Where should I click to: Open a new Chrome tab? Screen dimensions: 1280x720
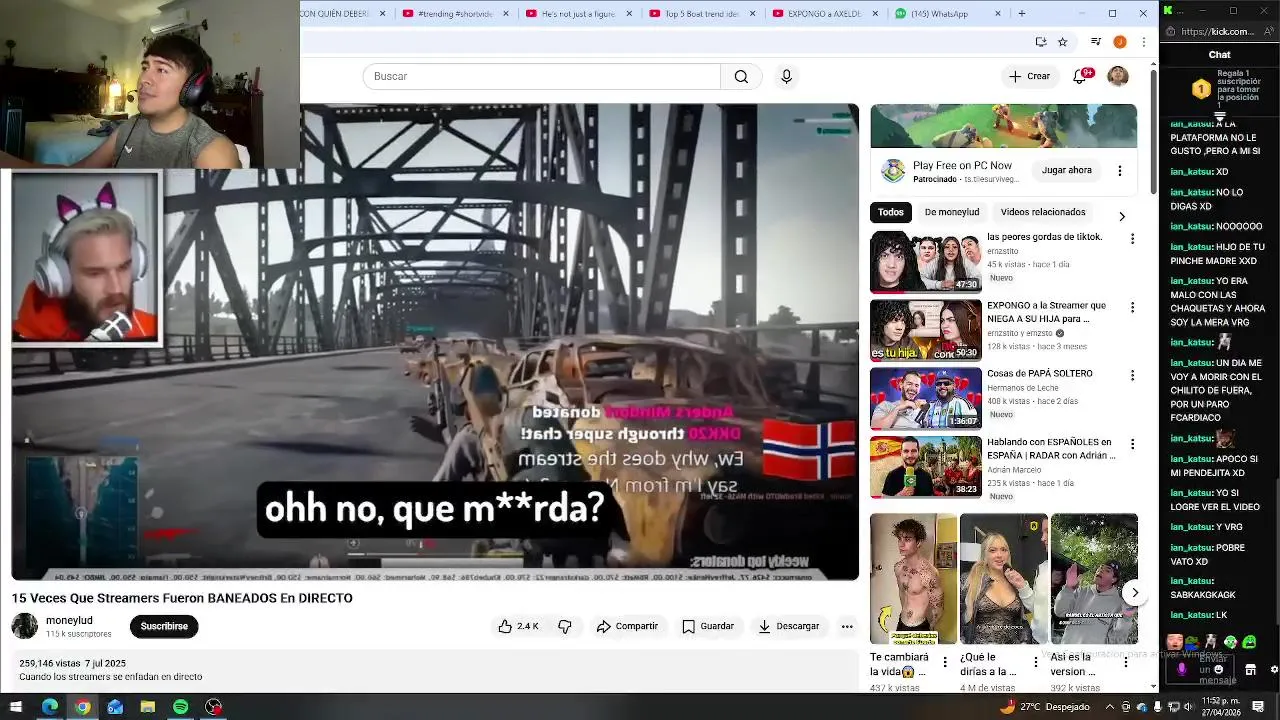[x=1021, y=13]
